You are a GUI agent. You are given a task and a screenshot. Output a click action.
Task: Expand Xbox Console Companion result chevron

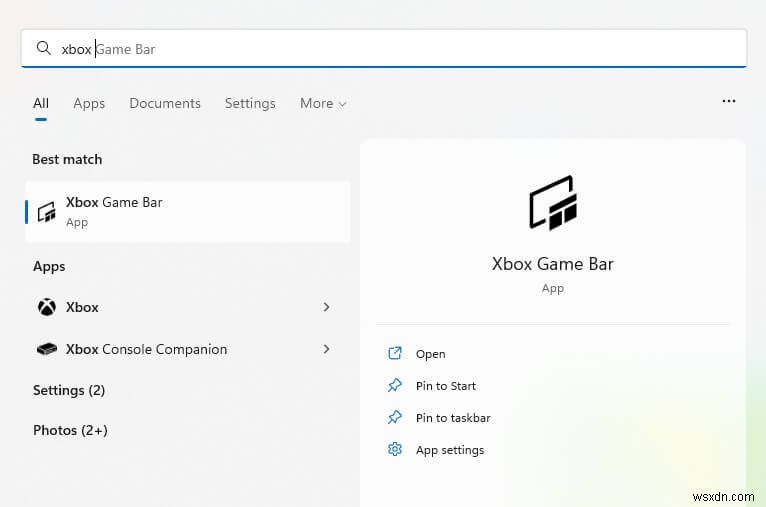[x=326, y=349]
